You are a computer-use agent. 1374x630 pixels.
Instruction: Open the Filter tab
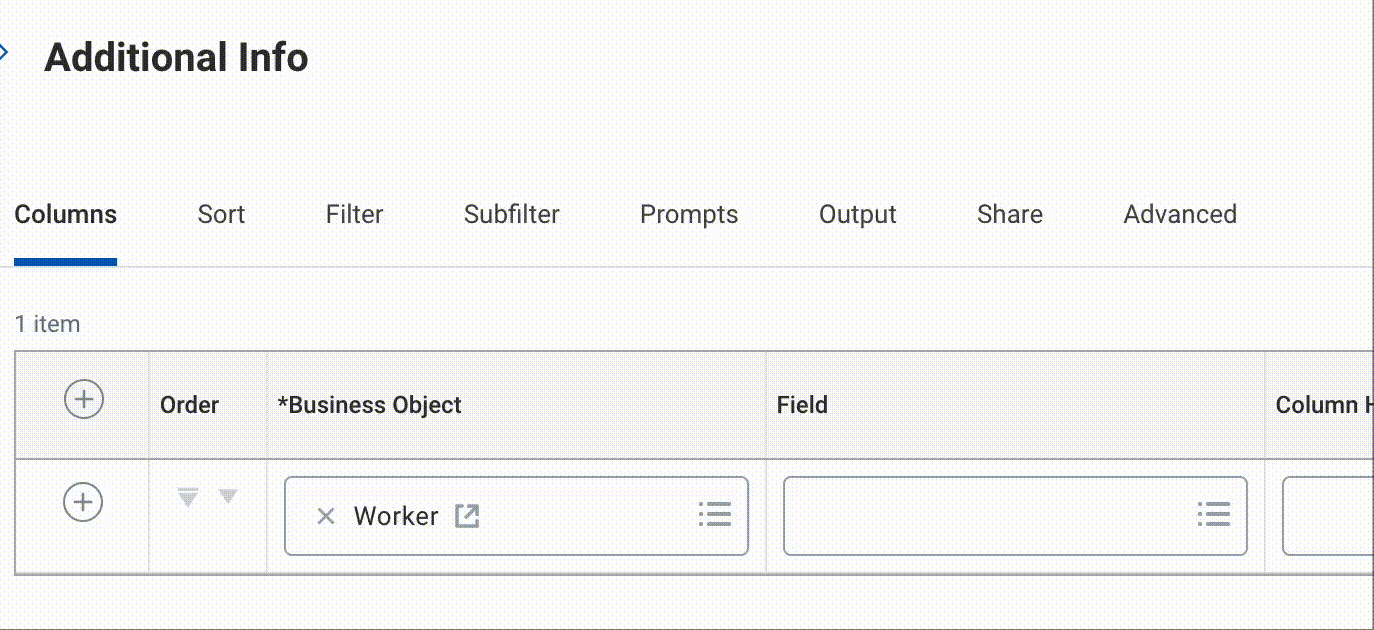[x=354, y=215]
